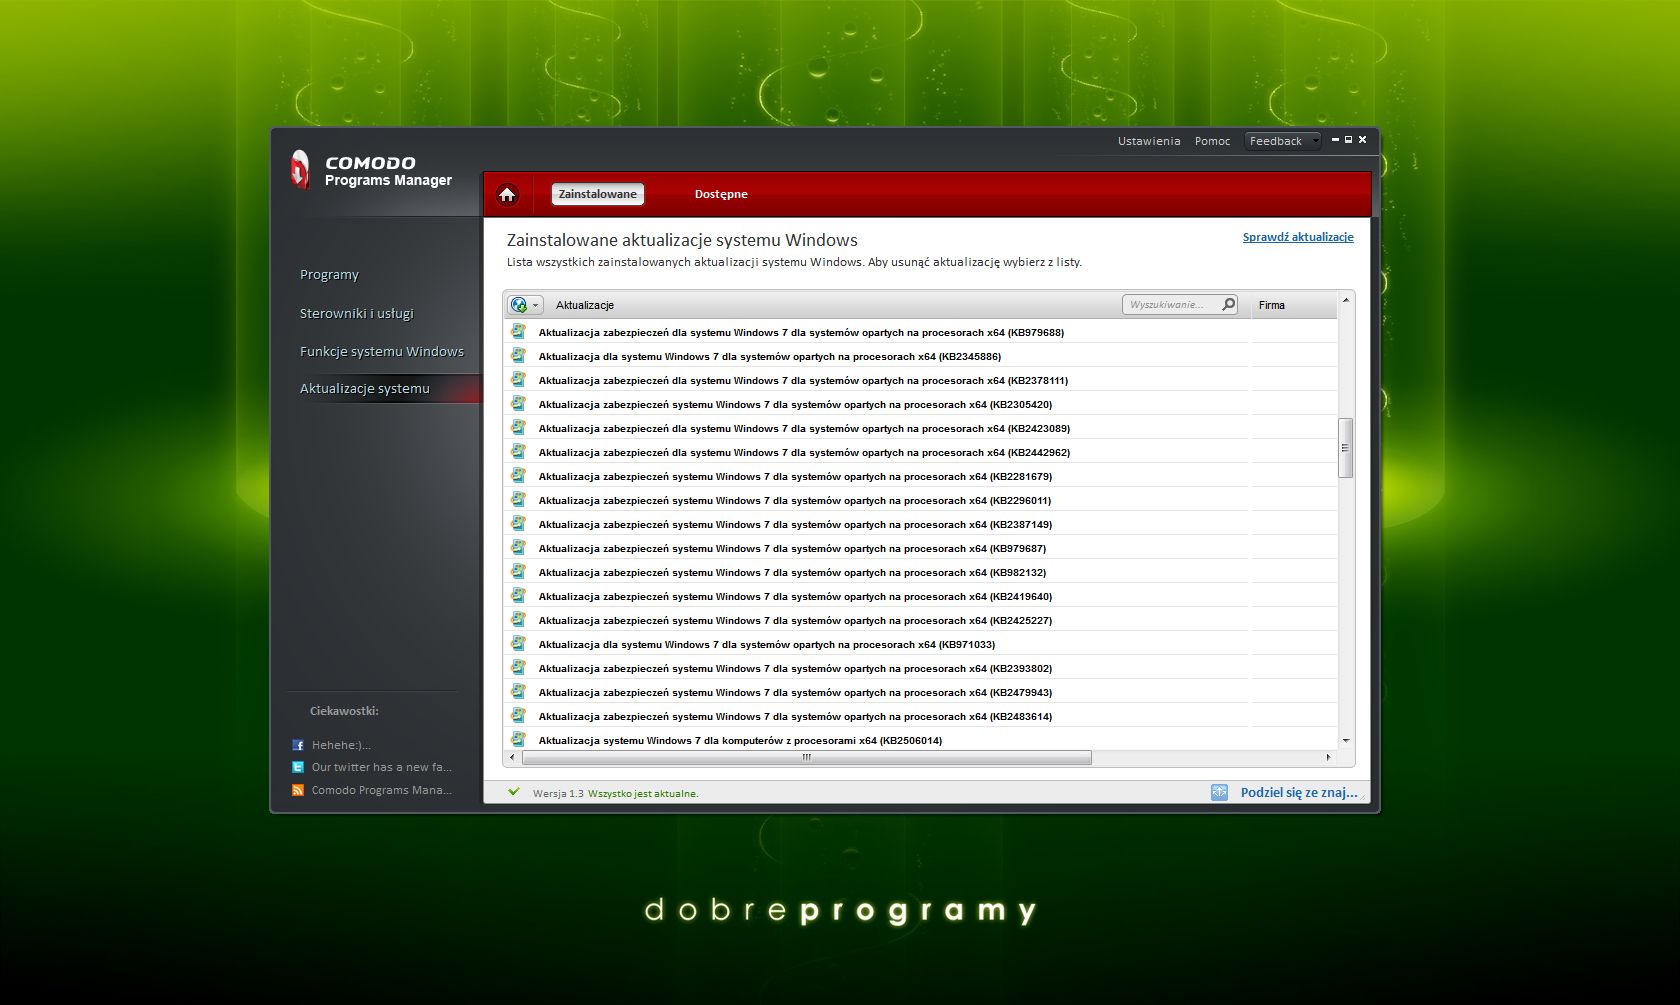The height and width of the screenshot is (1005, 1680).
Task: Click the scroll down arrow of list
Action: (x=1346, y=741)
